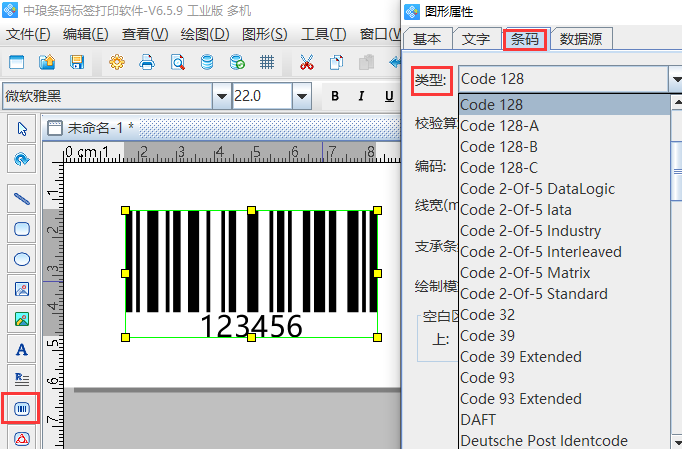Open print preview with magnifier icon
This screenshot has width=682, height=449.
pyautogui.click(x=177, y=62)
